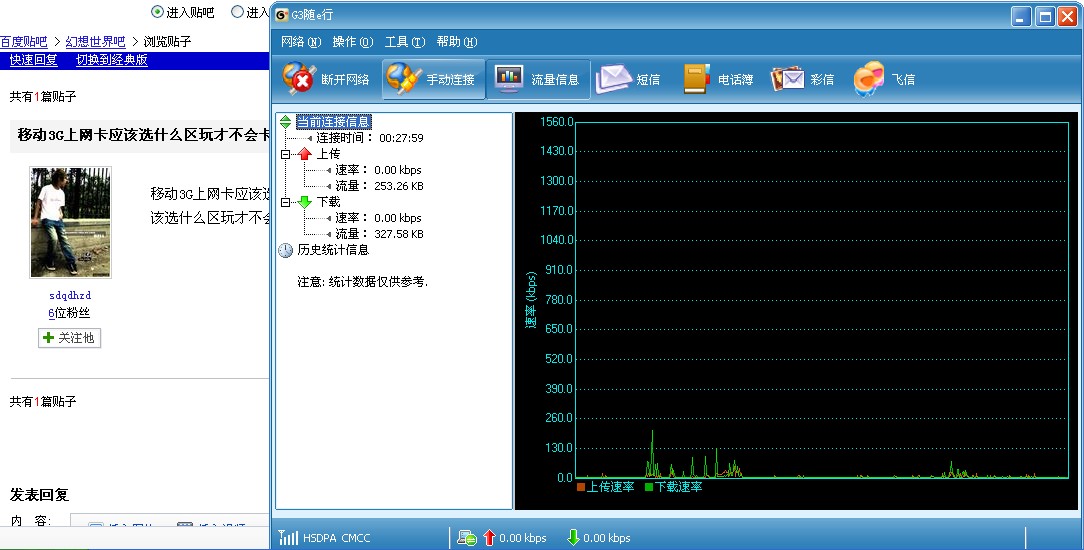This screenshot has height=550, width=1084.
Task: Click the 注意: 统计数据仅供参考 note
Action: tap(363, 282)
